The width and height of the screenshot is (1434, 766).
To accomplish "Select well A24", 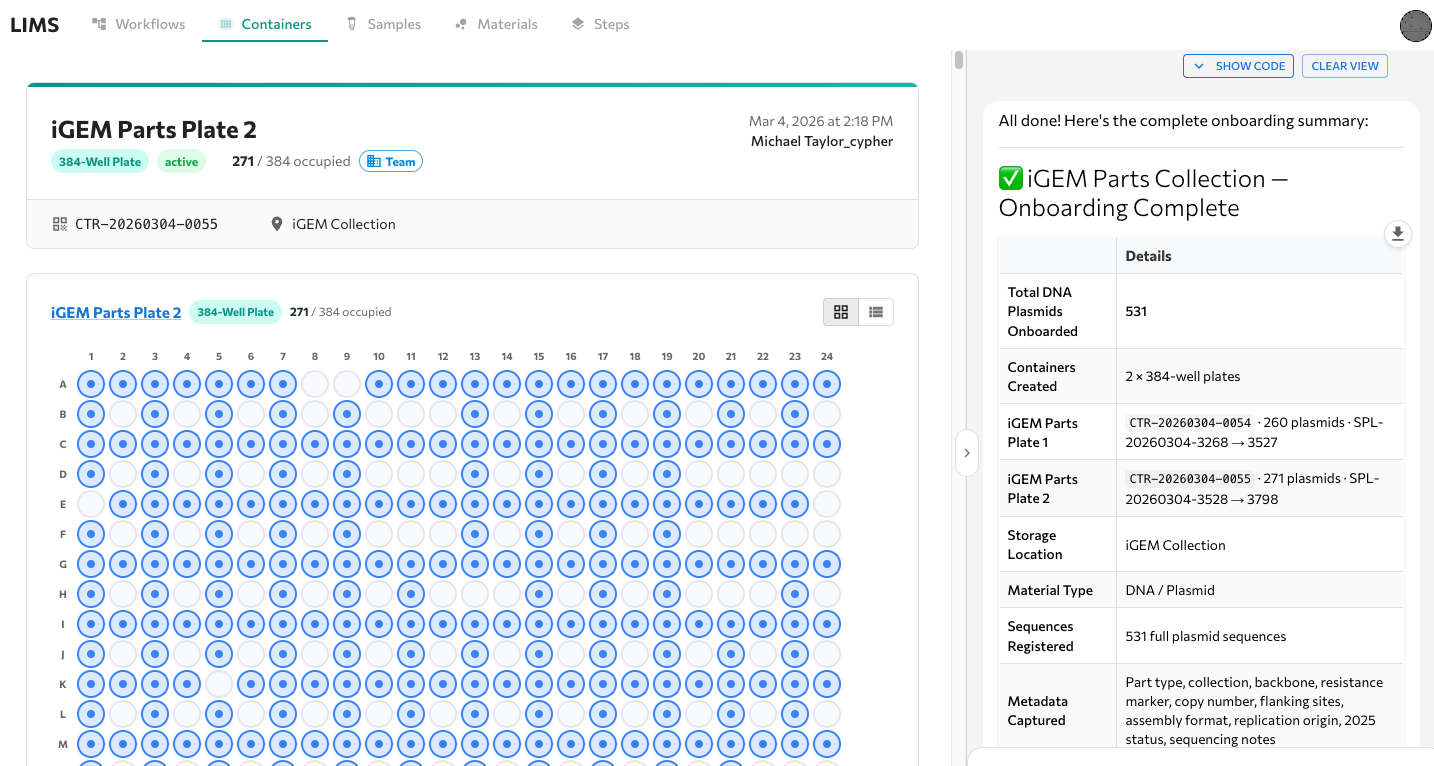I will (x=827, y=384).
